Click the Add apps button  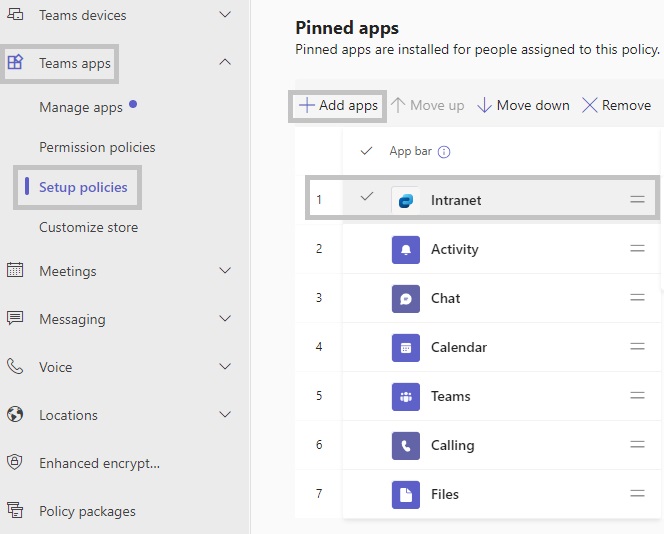point(338,105)
